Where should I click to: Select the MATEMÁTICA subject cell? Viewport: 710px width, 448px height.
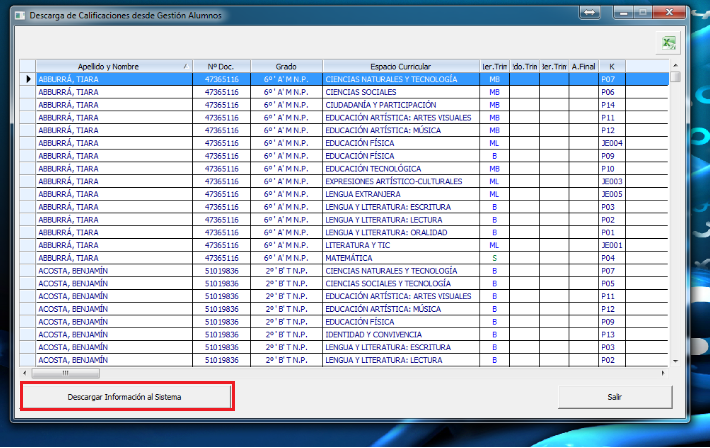pyautogui.click(x=400, y=257)
